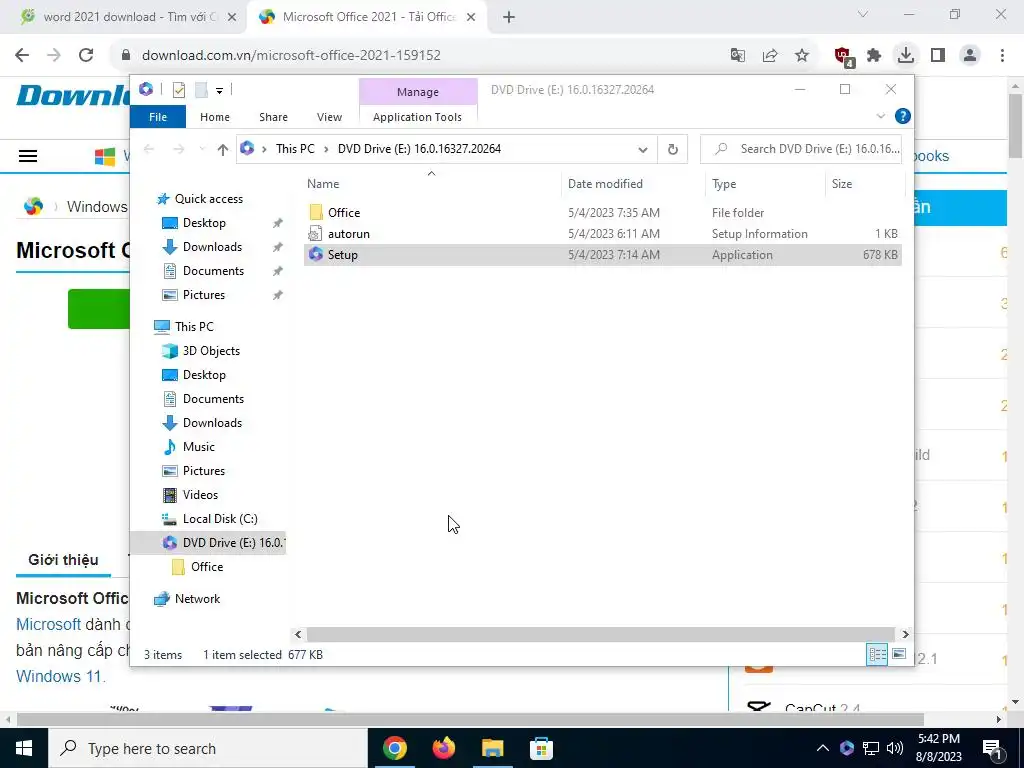The width and height of the screenshot is (1024, 768).
Task: Switch to the View ribbon tab
Action: tap(329, 117)
